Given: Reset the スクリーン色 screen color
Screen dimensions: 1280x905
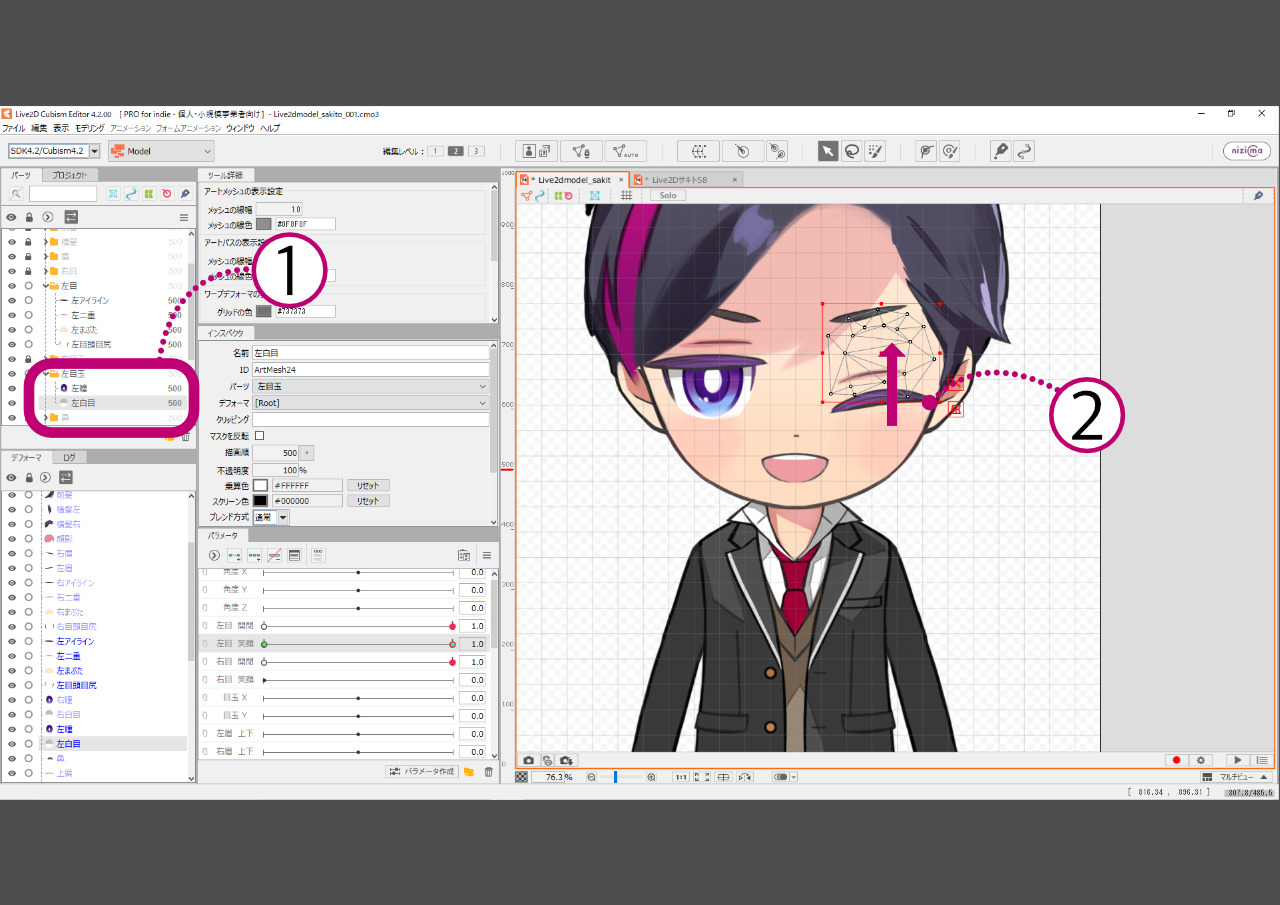Looking at the screenshot, I should pos(368,501).
